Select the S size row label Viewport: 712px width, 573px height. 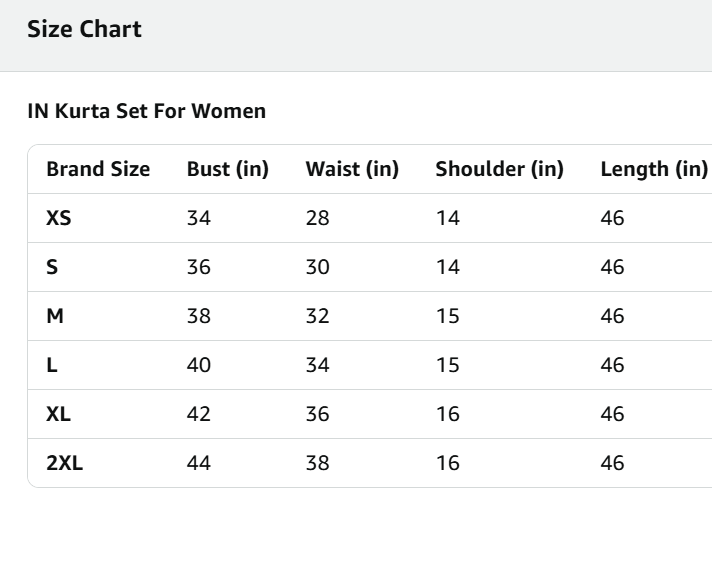52,267
